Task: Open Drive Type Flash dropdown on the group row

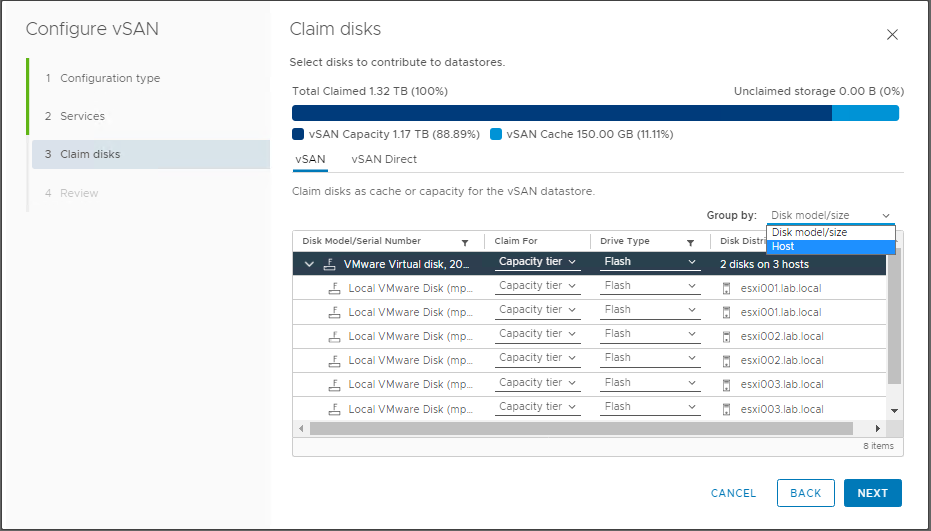Action: pos(650,262)
